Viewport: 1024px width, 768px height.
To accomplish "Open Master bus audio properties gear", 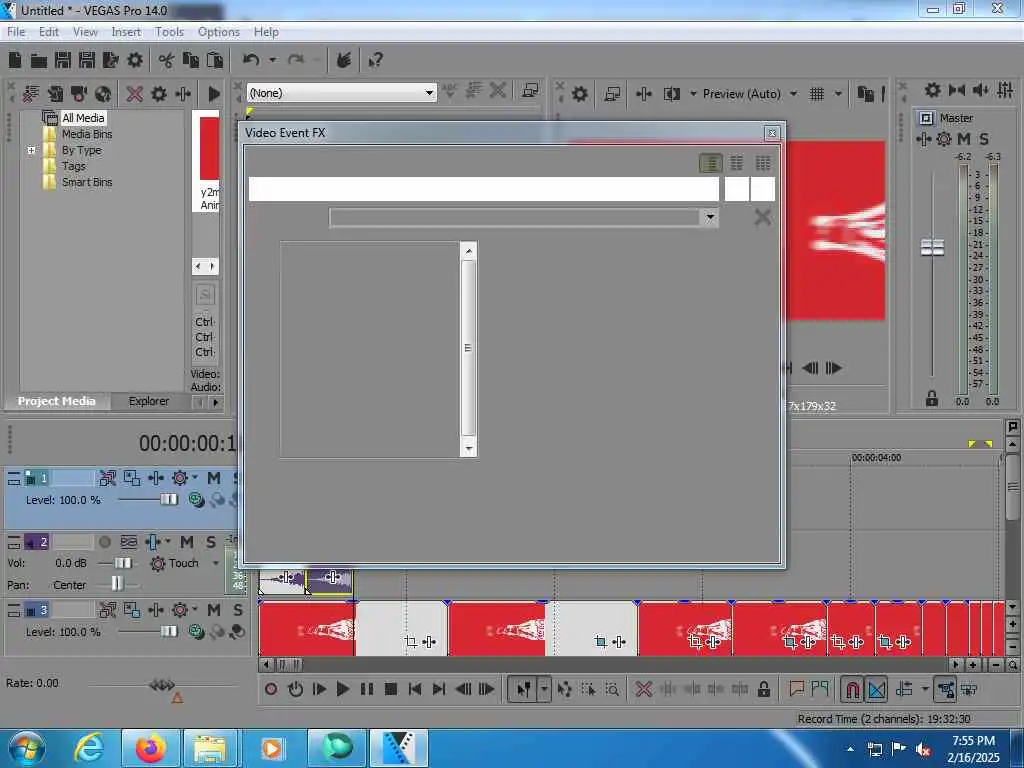I will [933, 90].
